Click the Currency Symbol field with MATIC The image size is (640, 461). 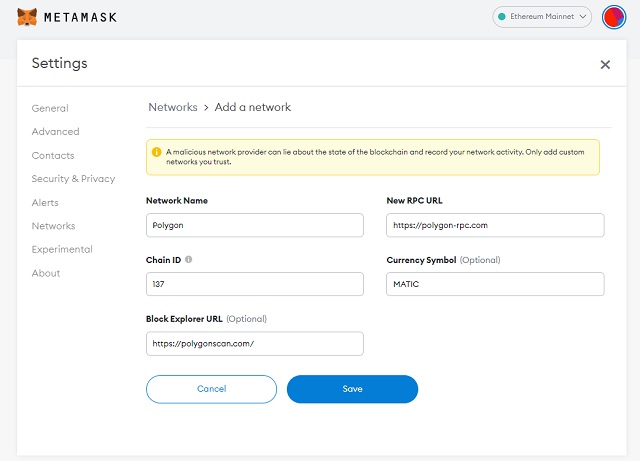click(x=495, y=284)
